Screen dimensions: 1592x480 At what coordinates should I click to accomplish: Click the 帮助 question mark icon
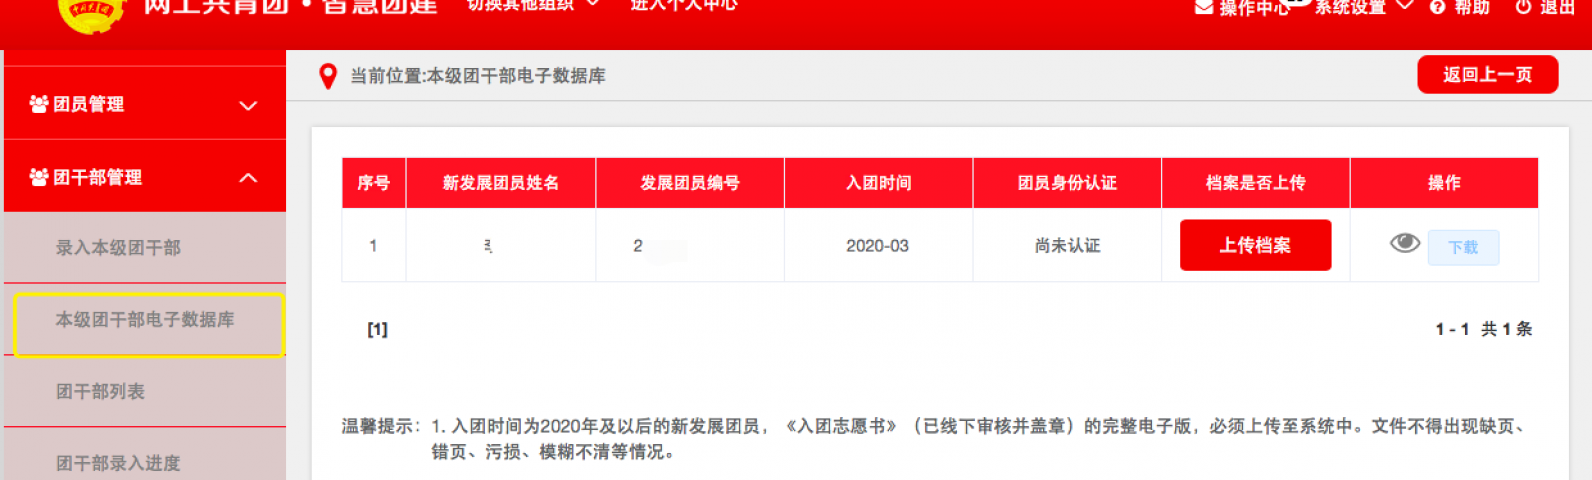click(x=1437, y=7)
